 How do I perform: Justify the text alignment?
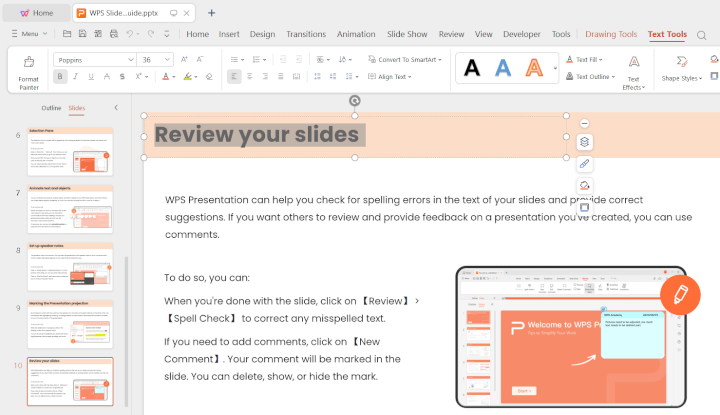pos(281,76)
